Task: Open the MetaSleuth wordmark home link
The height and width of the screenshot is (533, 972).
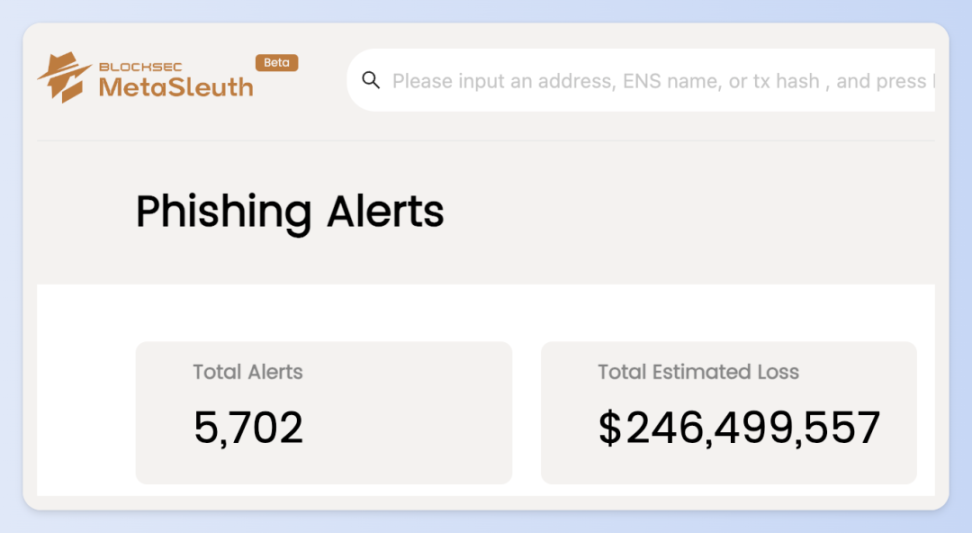Action: (x=176, y=87)
